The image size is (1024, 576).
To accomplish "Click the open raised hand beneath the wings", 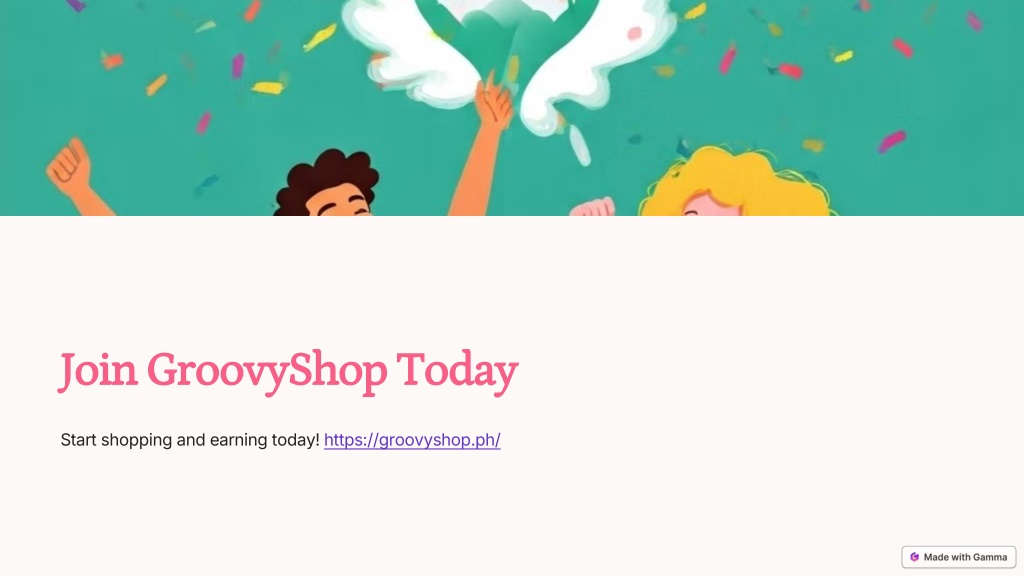I will [492, 103].
